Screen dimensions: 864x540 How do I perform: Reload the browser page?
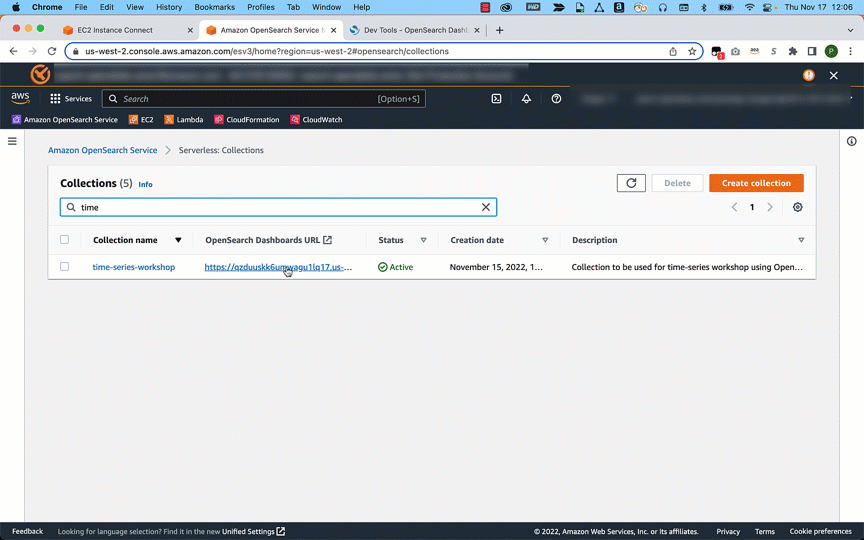click(x=52, y=51)
